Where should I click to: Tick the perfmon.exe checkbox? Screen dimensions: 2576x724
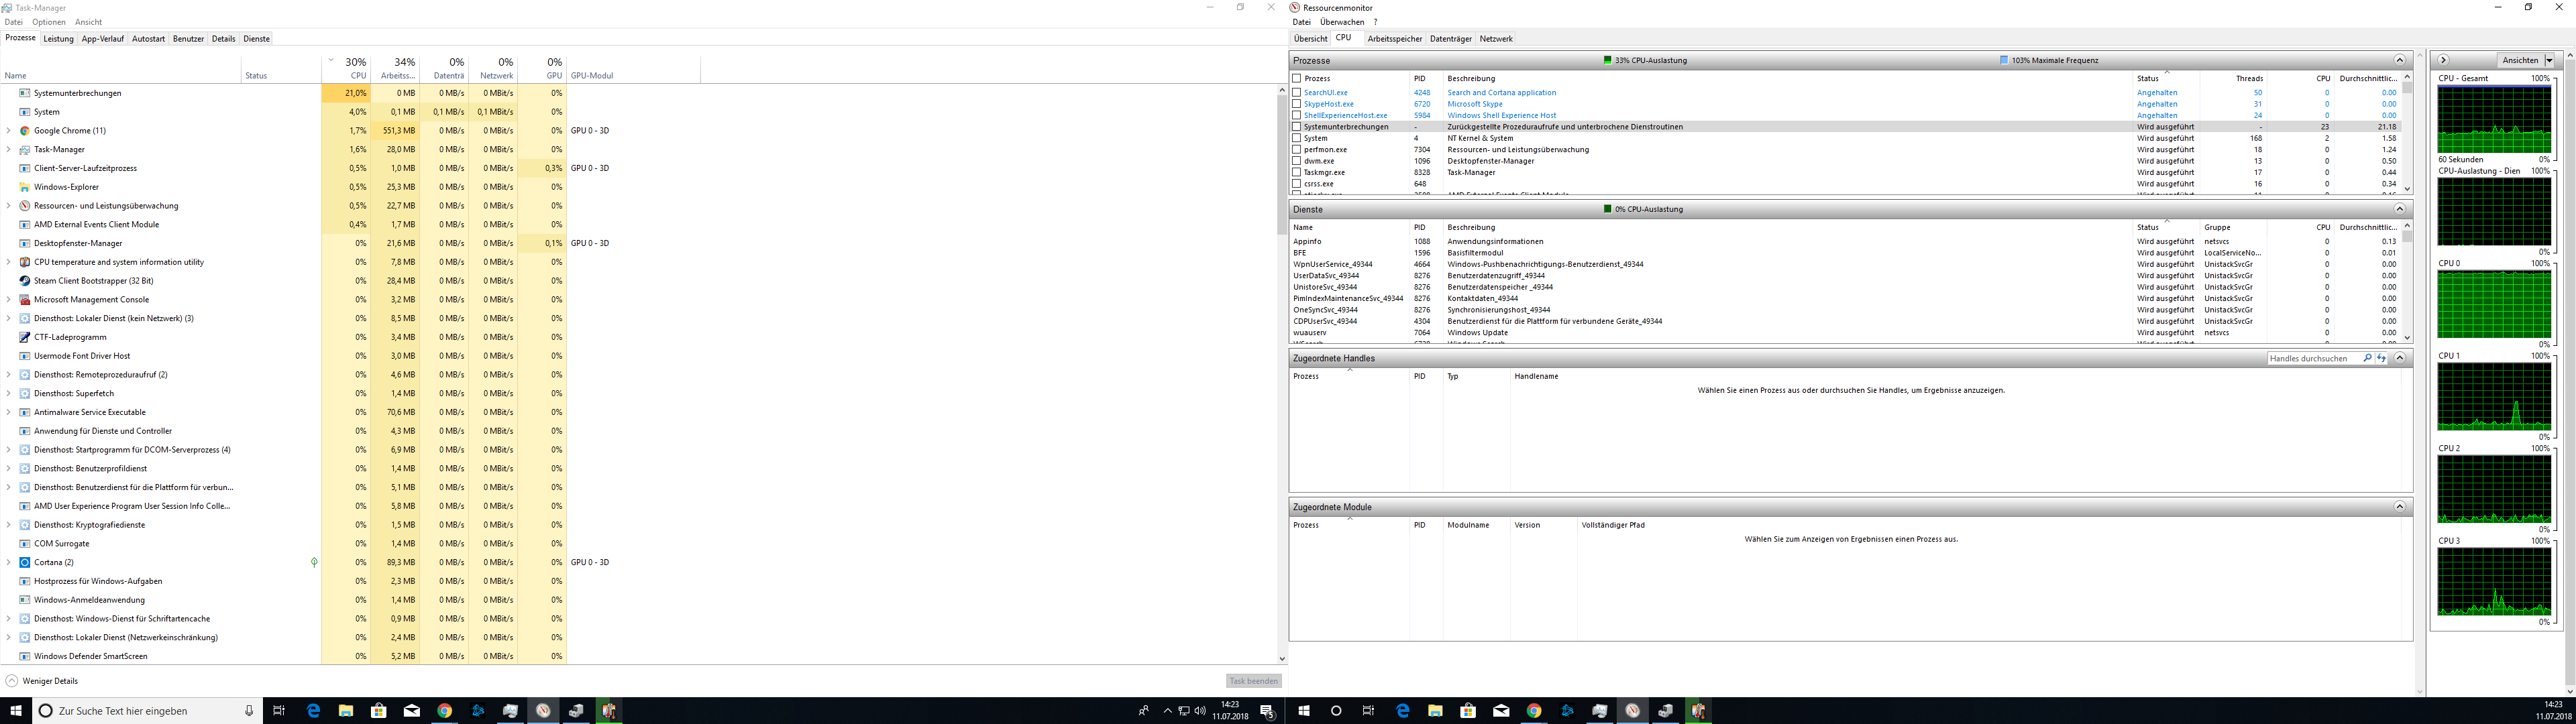tap(1297, 150)
